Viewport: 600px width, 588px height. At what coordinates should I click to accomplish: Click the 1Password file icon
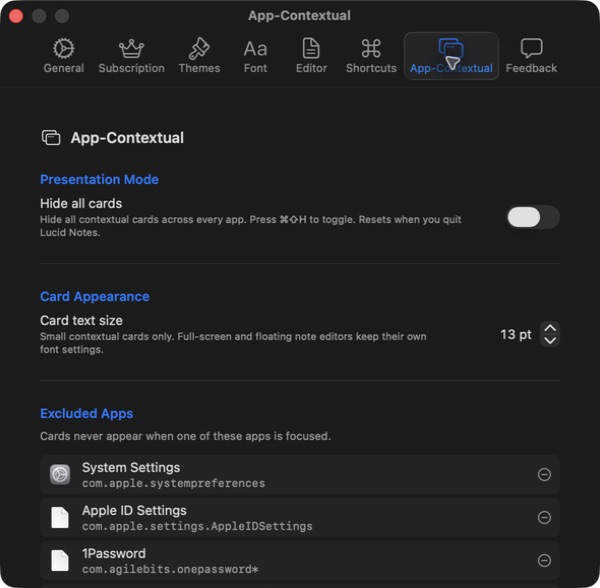click(60, 560)
